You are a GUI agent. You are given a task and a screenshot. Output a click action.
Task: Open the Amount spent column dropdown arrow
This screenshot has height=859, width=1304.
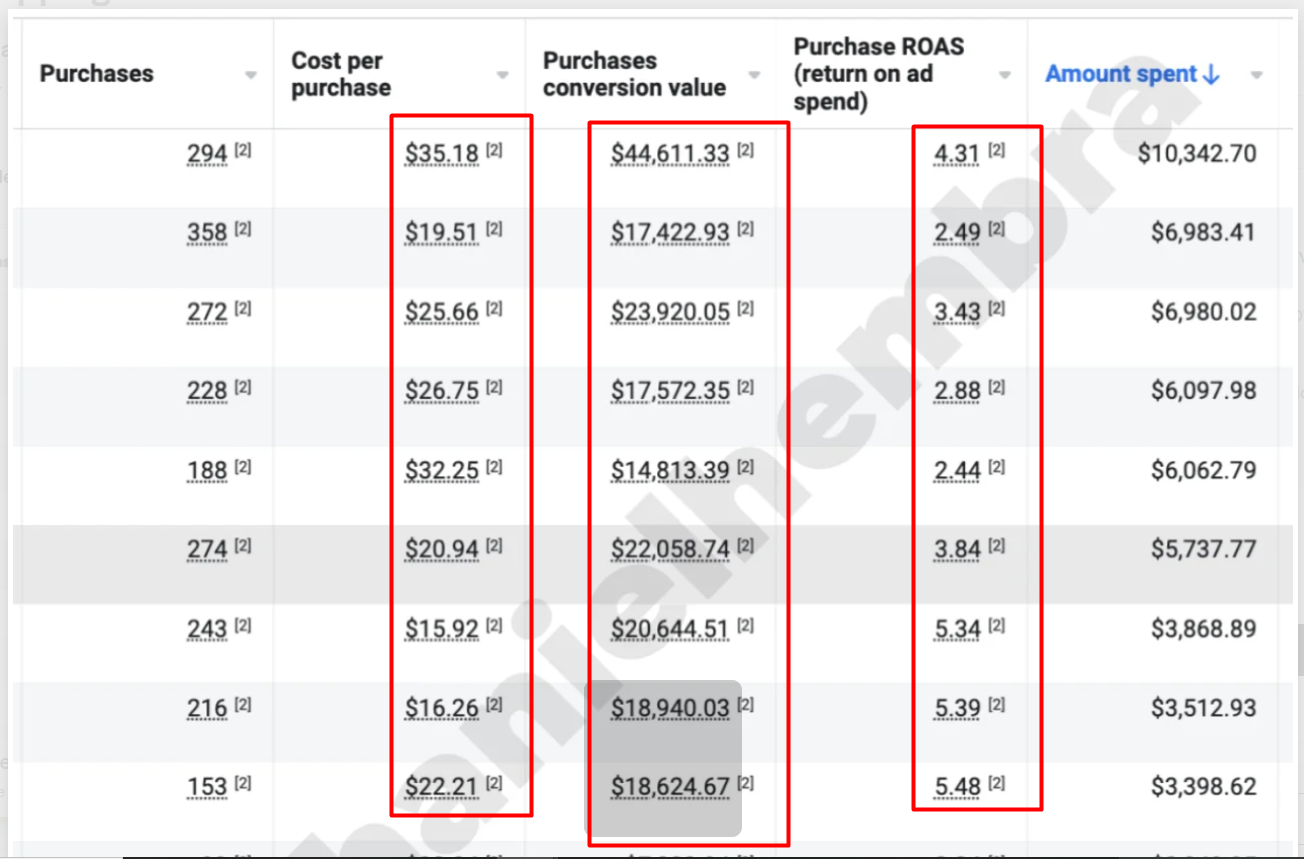1256,75
